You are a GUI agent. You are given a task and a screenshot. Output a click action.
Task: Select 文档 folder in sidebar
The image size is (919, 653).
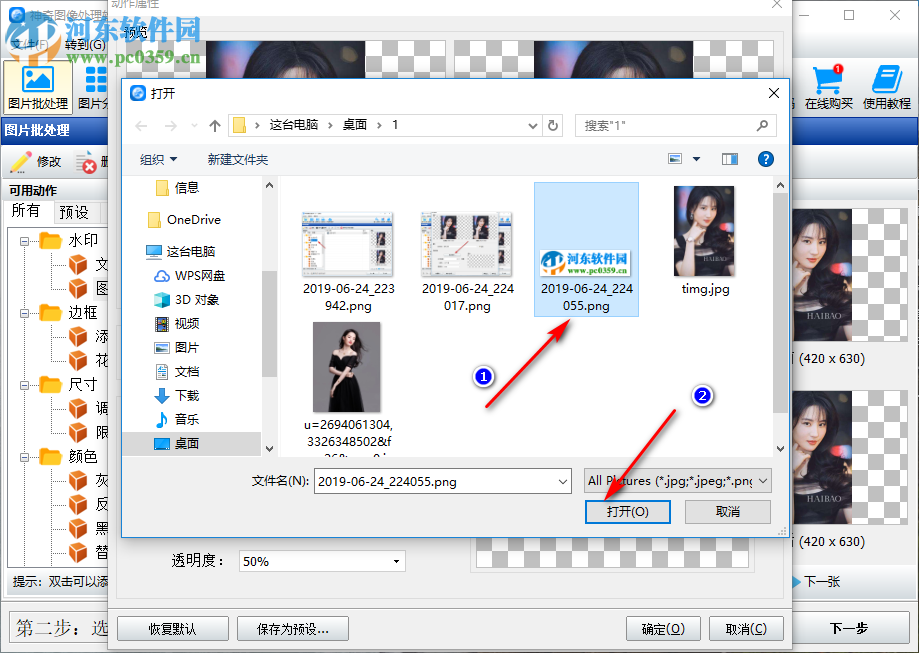click(177, 372)
